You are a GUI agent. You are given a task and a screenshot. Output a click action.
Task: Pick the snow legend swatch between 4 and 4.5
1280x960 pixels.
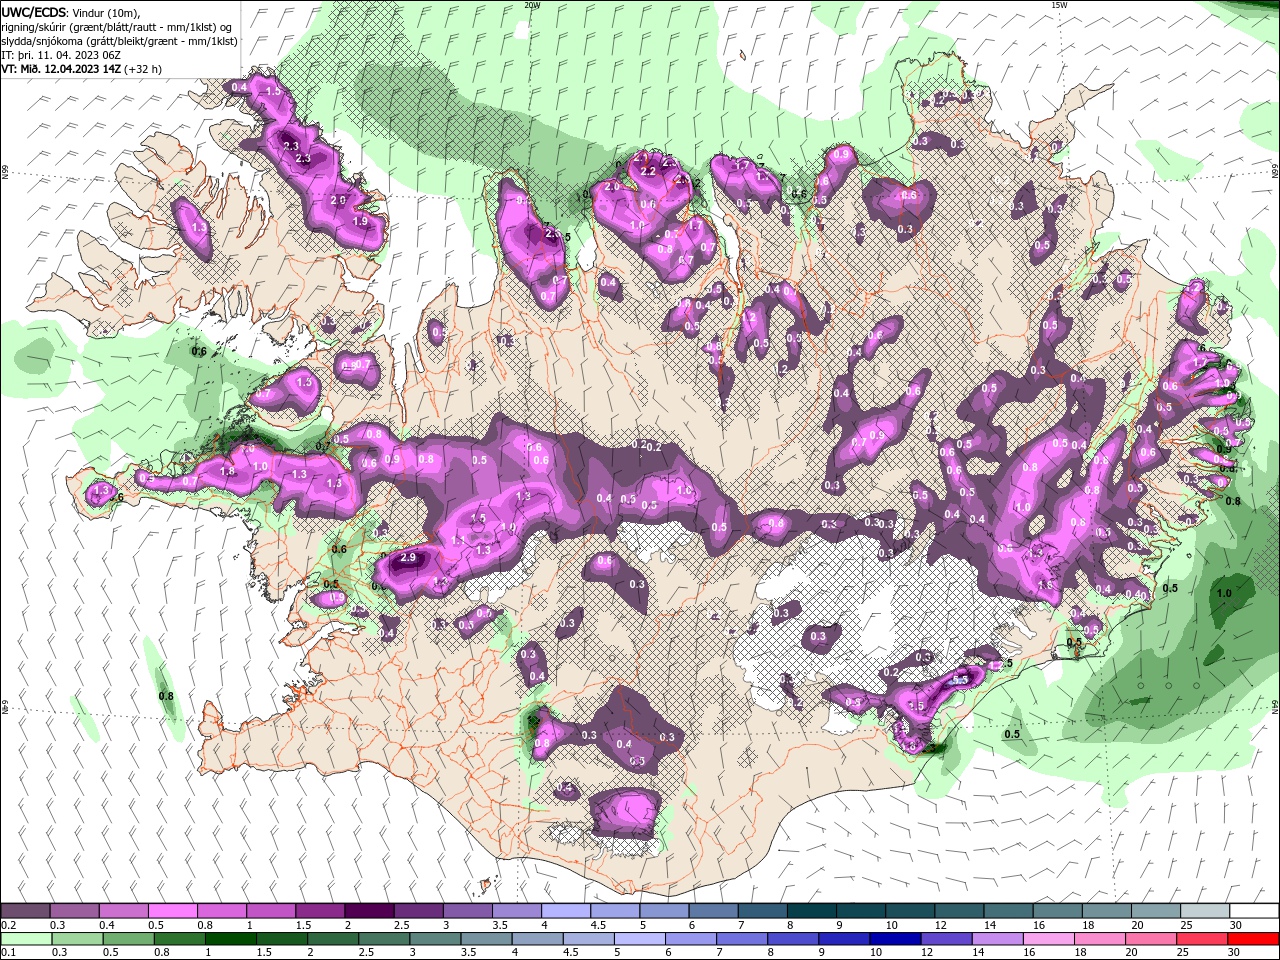tap(565, 911)
